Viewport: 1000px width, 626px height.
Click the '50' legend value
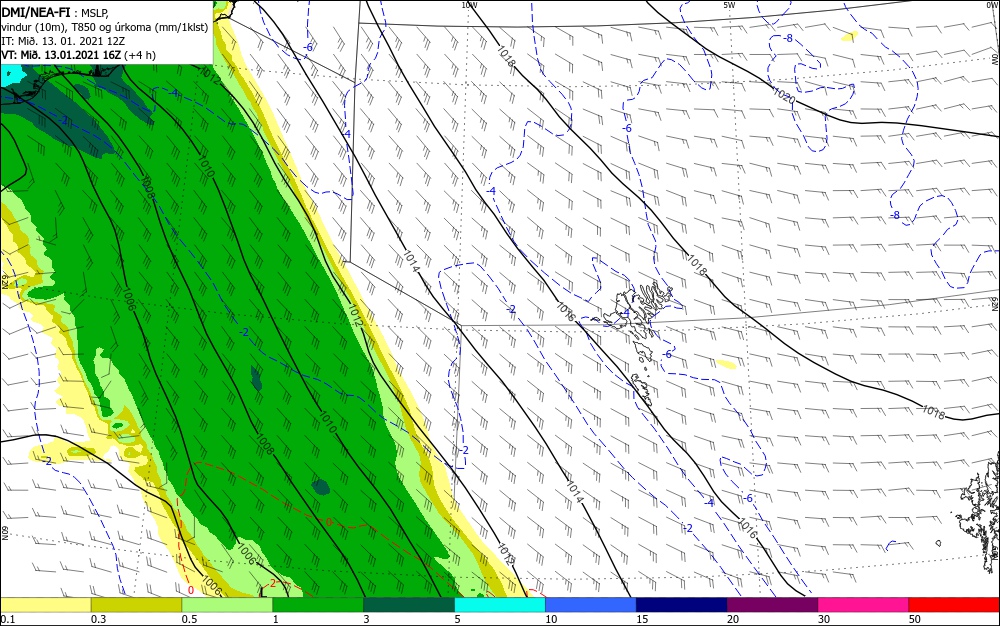[915, 619]
